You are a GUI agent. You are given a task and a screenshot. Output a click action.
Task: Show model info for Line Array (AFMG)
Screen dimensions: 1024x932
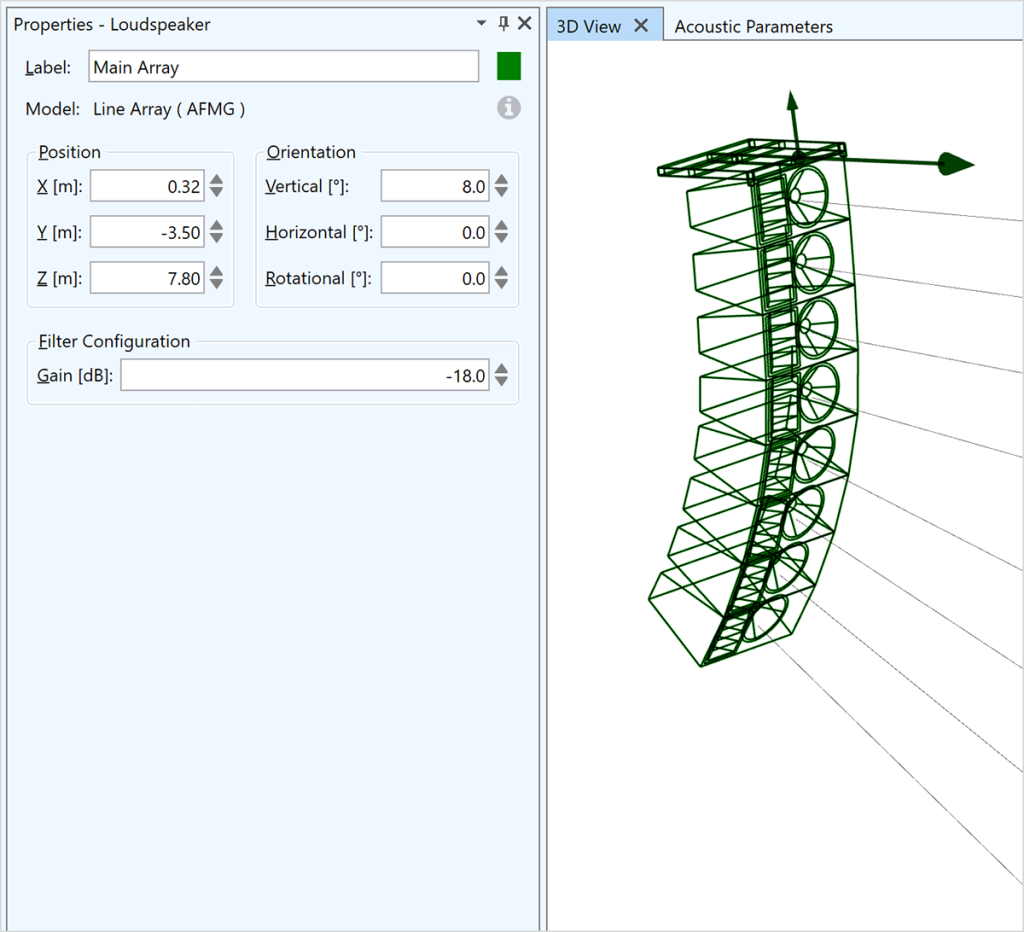509,108
